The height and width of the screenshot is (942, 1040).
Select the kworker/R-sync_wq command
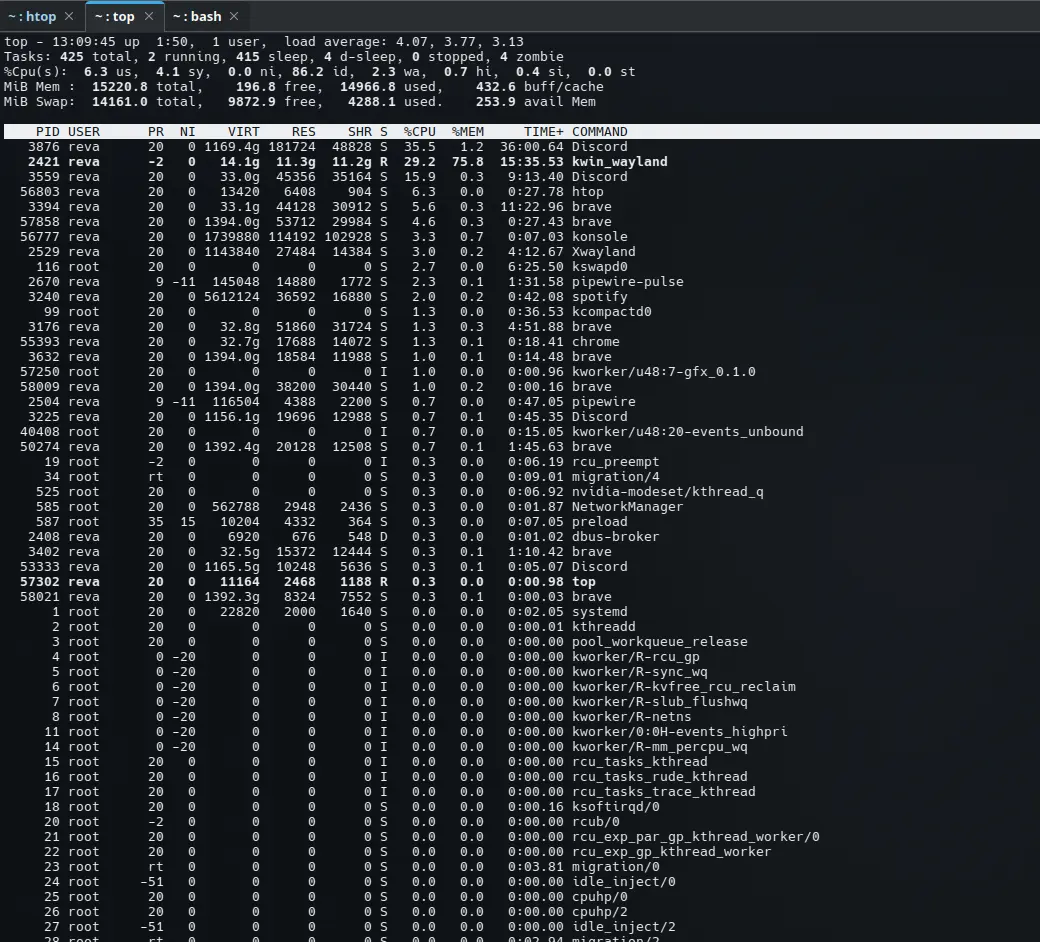(639, 672)
